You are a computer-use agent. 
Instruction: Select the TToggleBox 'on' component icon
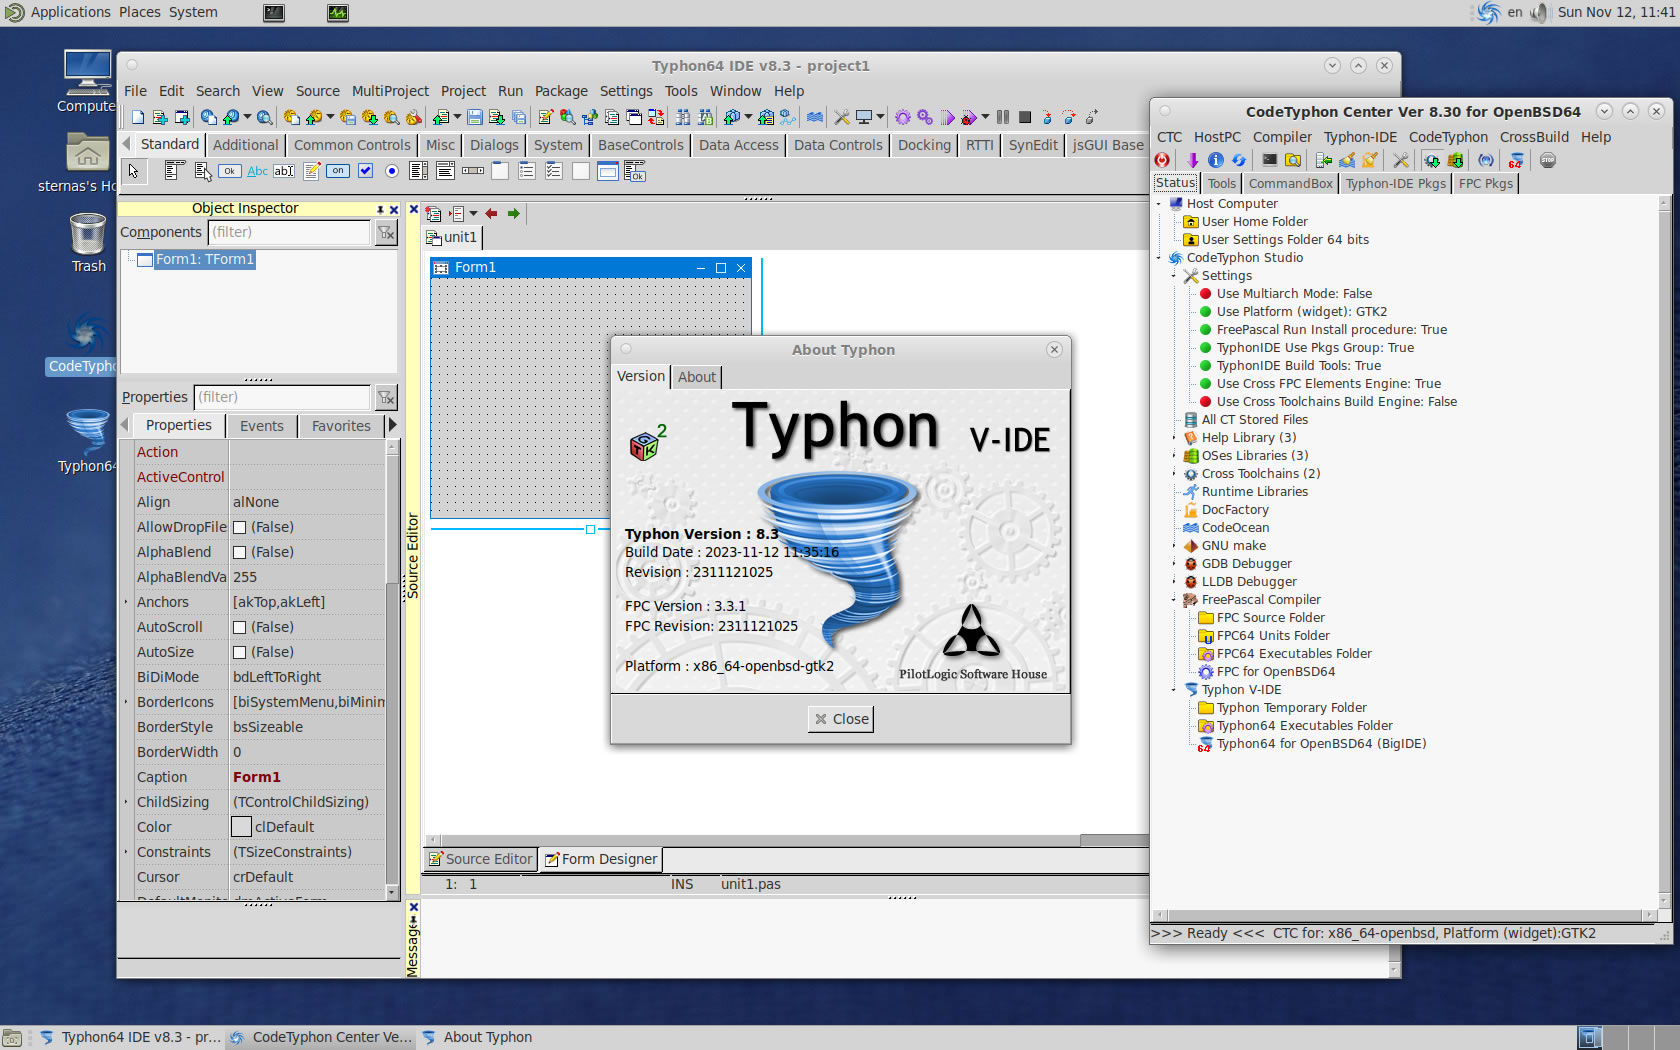coord(338,171)
